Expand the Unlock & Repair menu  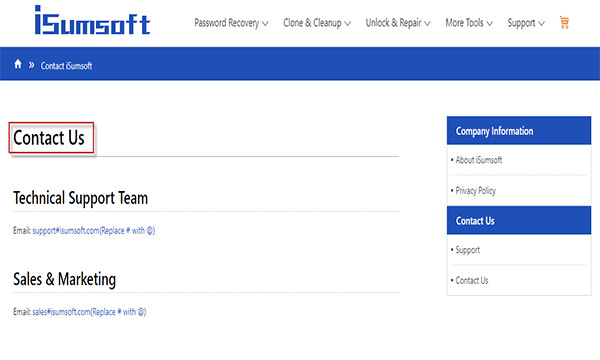[x=398, y=23]
